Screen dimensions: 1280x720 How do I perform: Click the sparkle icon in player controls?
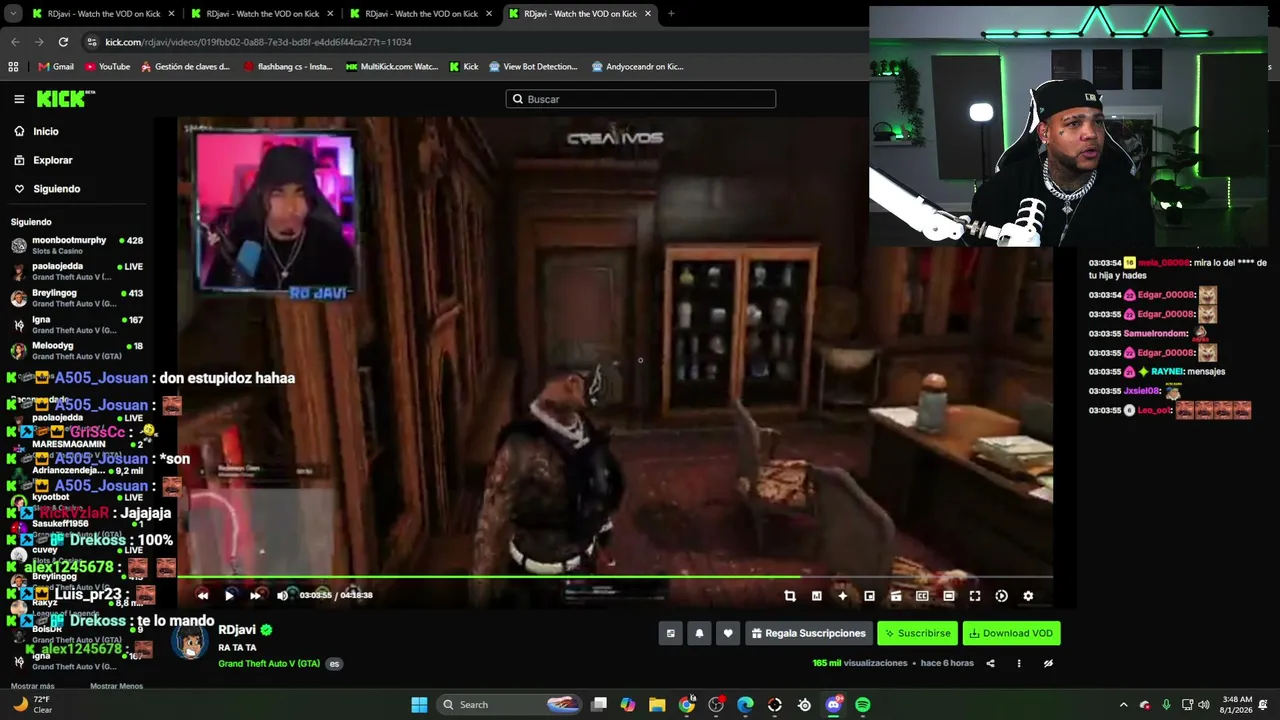click(843, 596)
